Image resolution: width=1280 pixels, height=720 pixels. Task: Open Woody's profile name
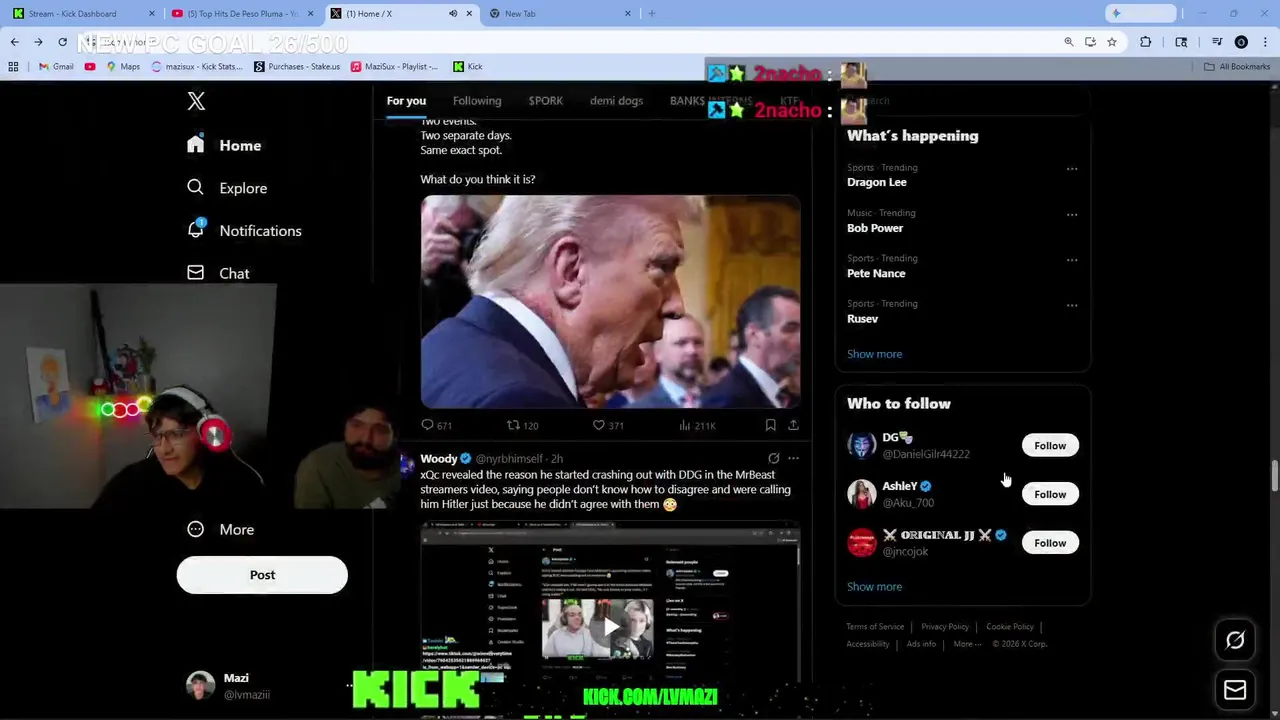point(439,458)
